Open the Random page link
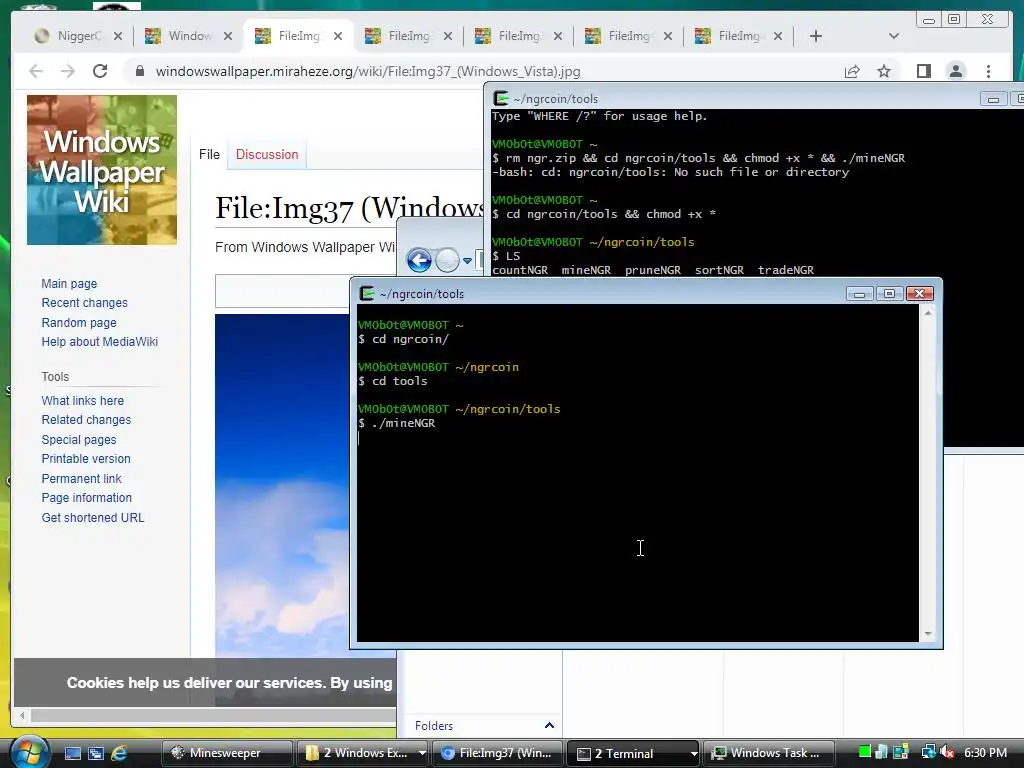Image resolution: width=1024 pixels, height=768 pixels. pyautogui.click(x=79, y=322)
